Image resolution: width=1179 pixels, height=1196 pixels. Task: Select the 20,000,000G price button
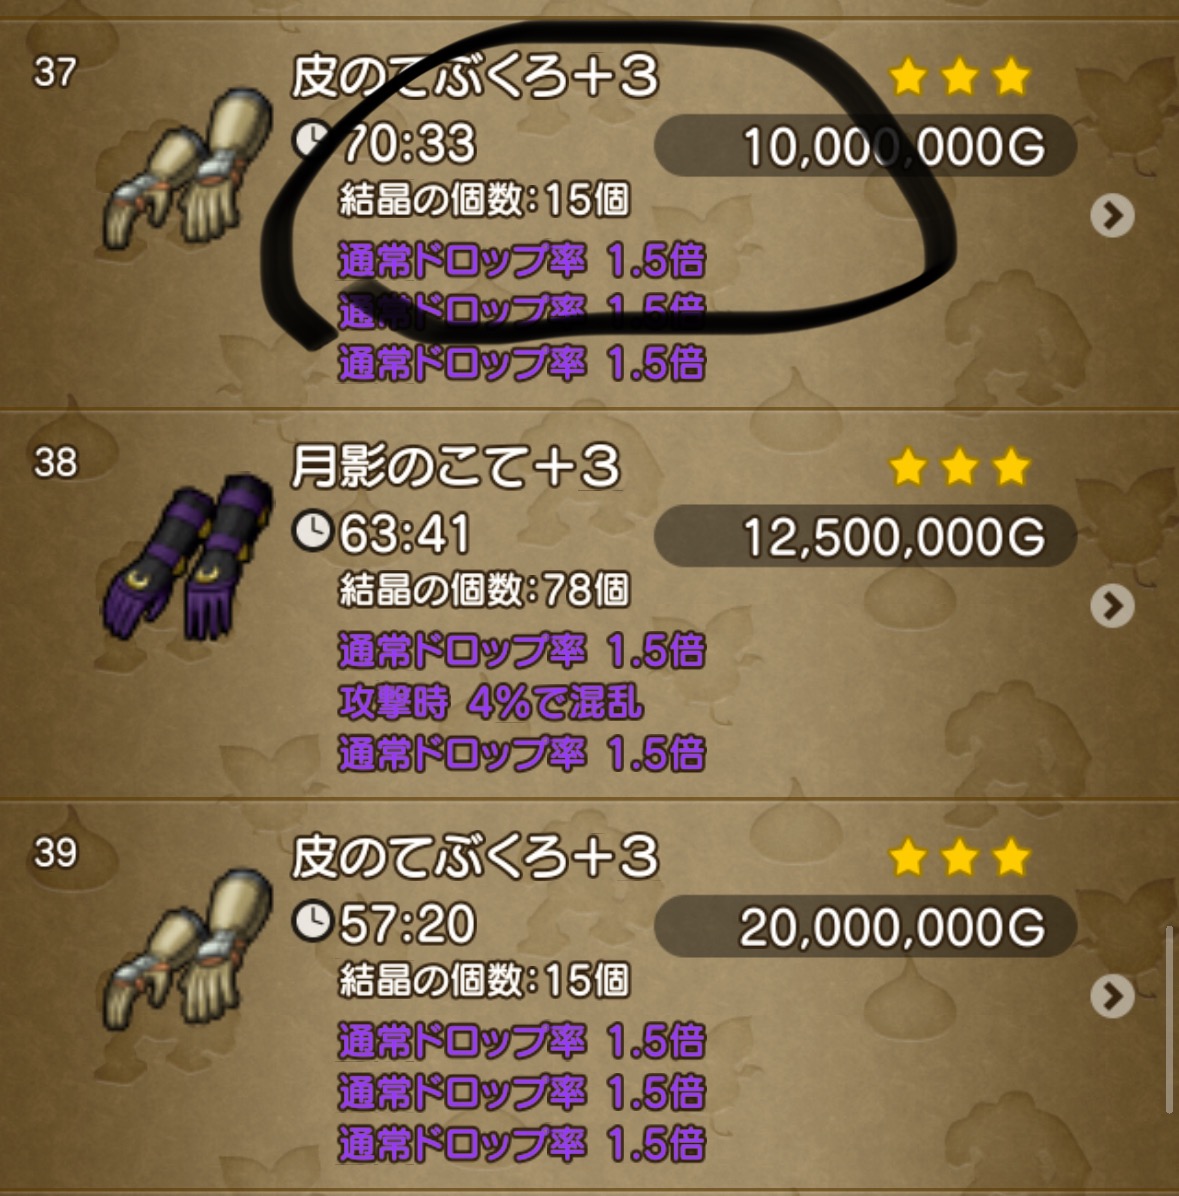[x=866, y=927]
